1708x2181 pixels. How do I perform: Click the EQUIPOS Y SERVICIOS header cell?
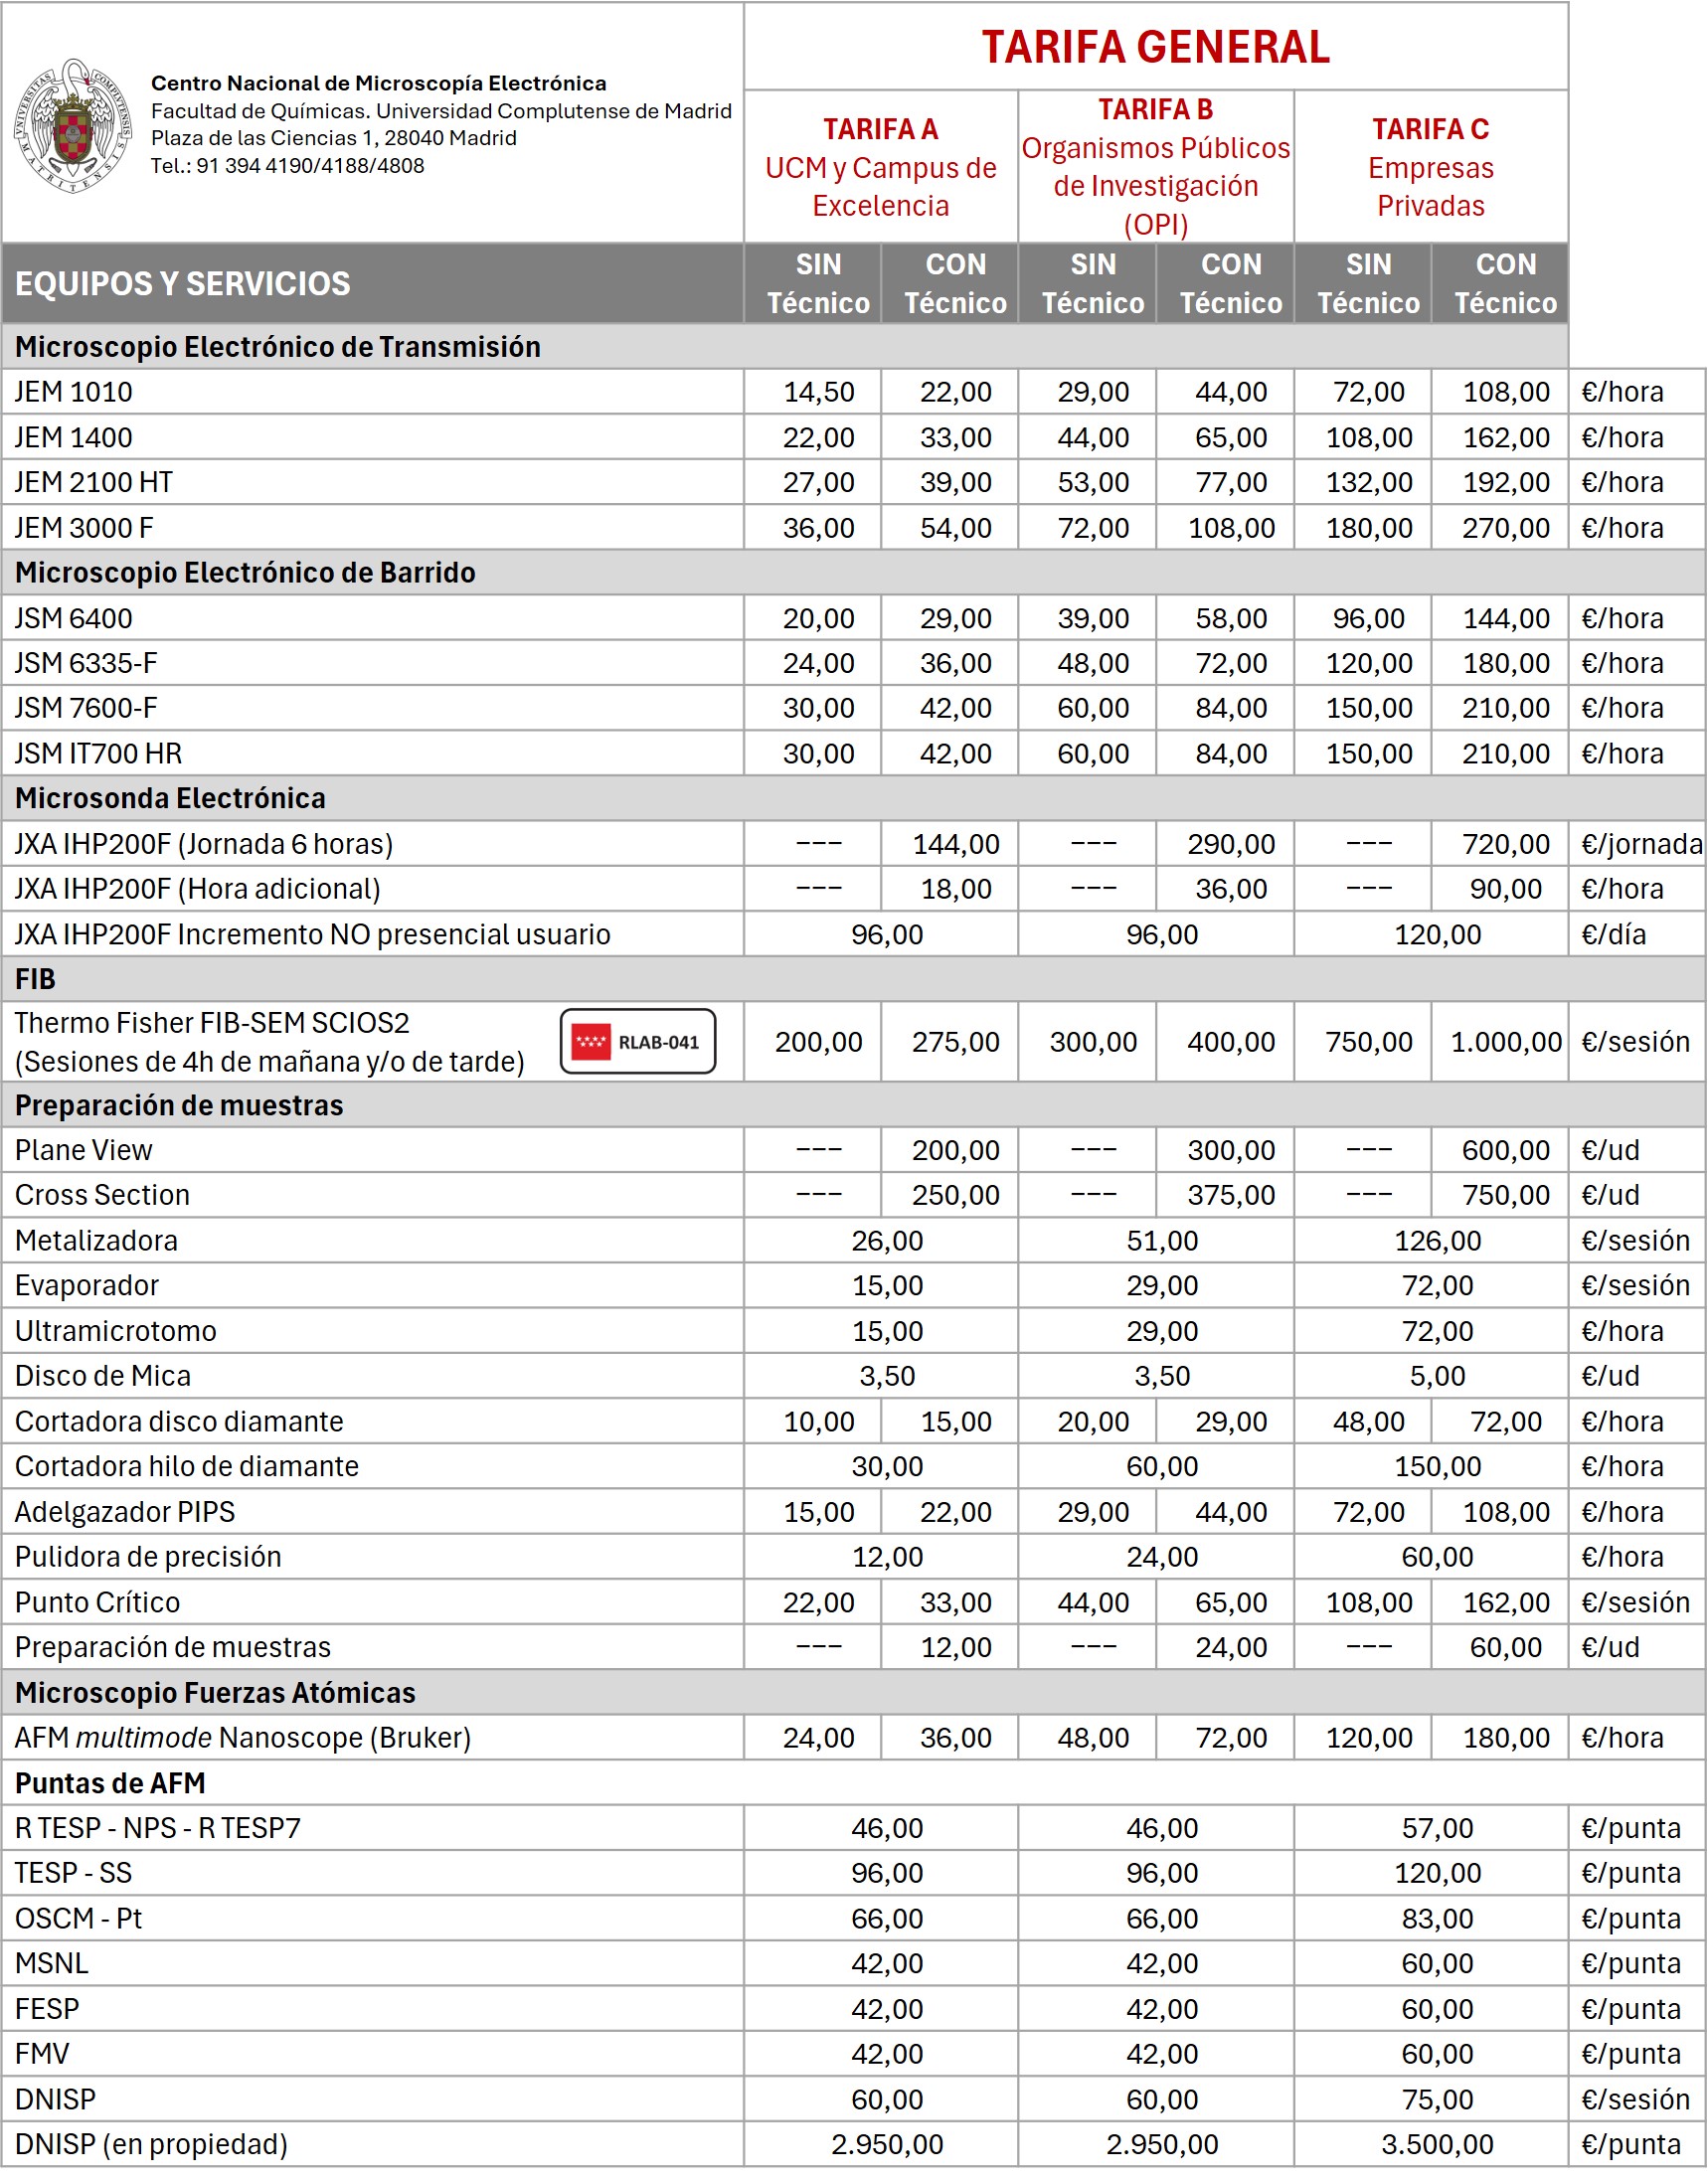(183, 284)
